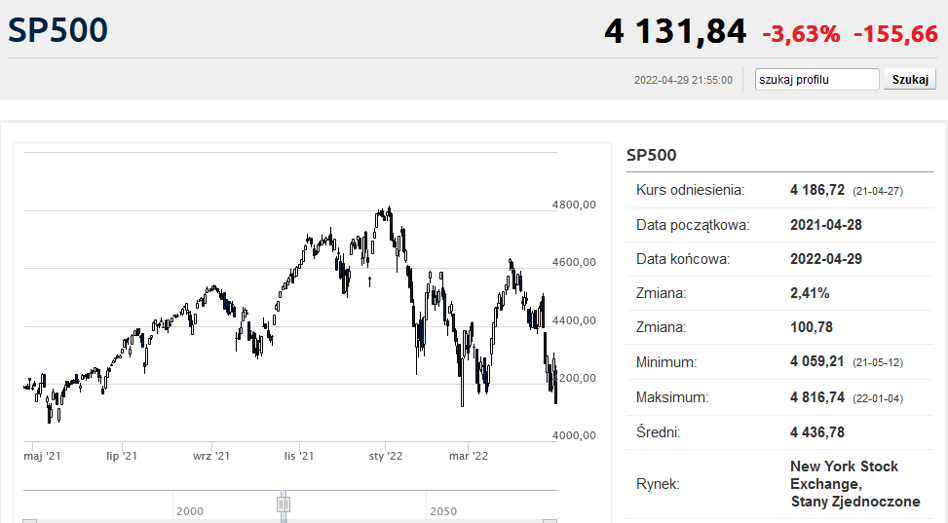Screen dimensions: 948x523
Task: Click the 2050 label in navigator
Action: pos(443,511)
